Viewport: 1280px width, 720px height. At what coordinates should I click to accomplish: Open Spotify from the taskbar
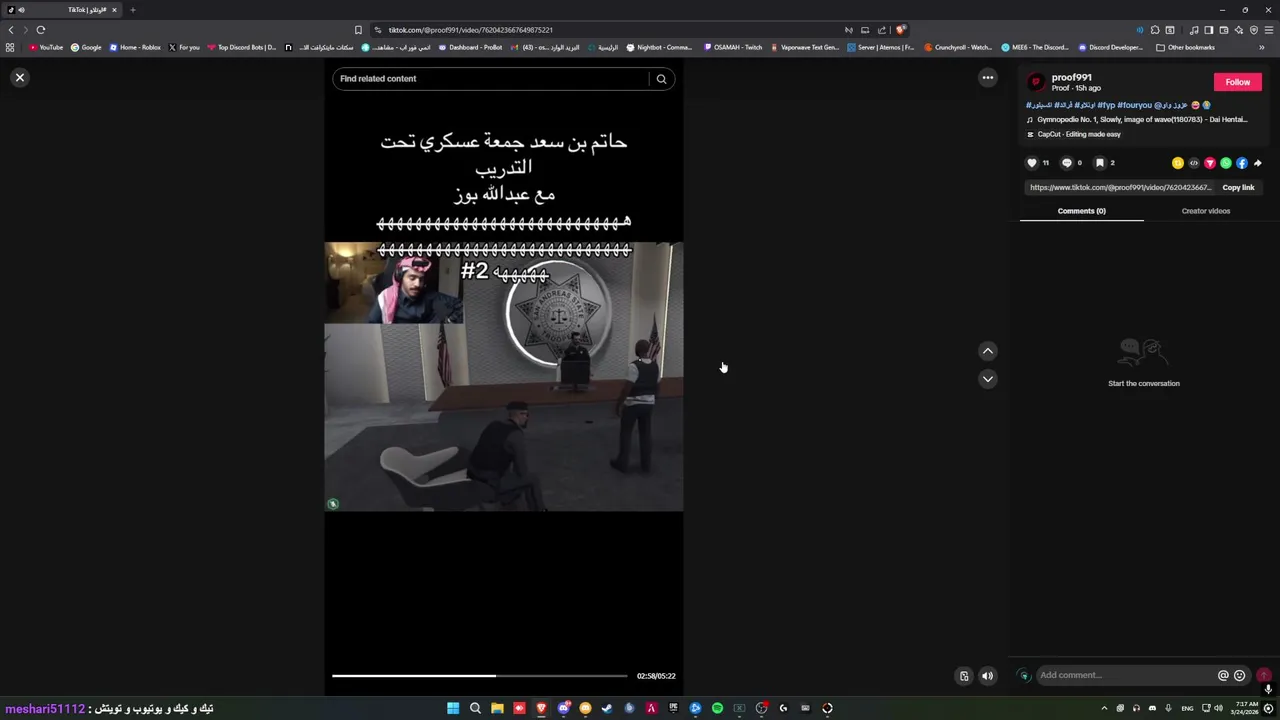717,708
